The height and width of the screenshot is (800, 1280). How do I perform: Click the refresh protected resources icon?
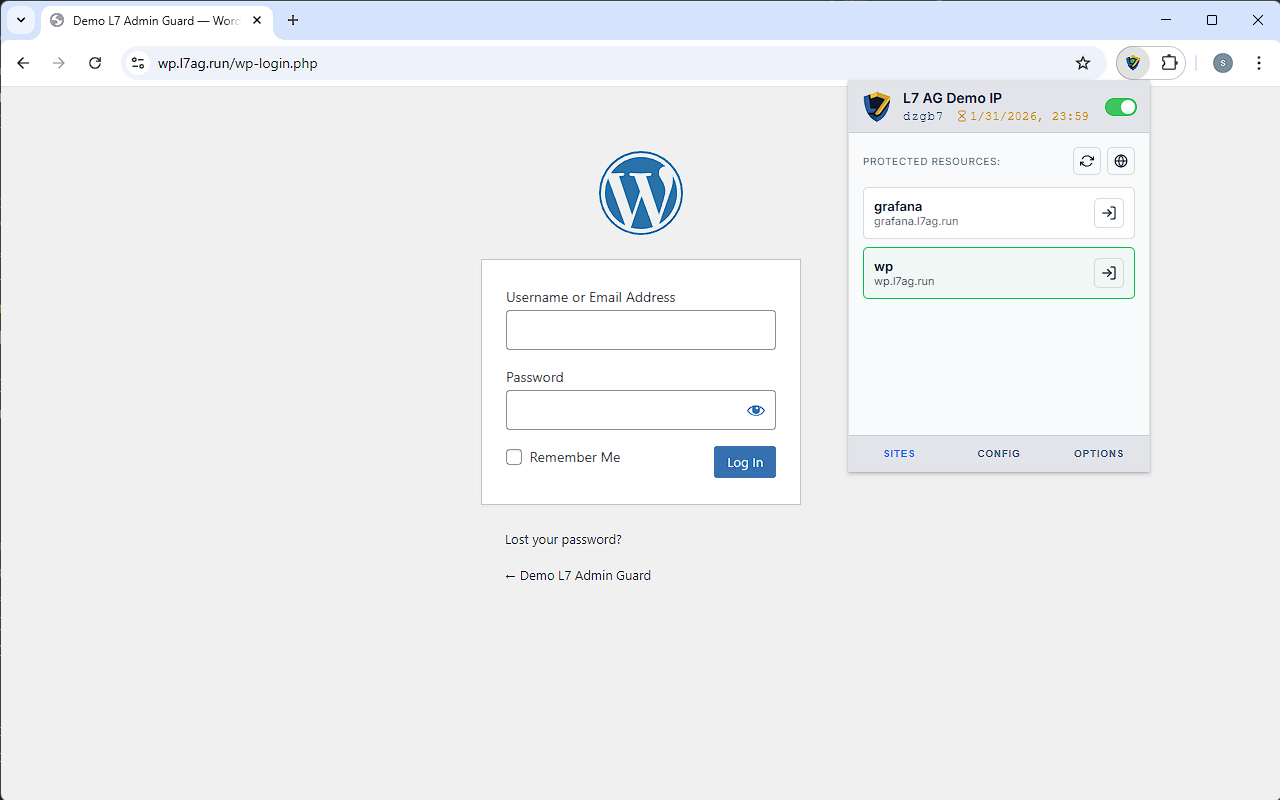[1086, 161]
